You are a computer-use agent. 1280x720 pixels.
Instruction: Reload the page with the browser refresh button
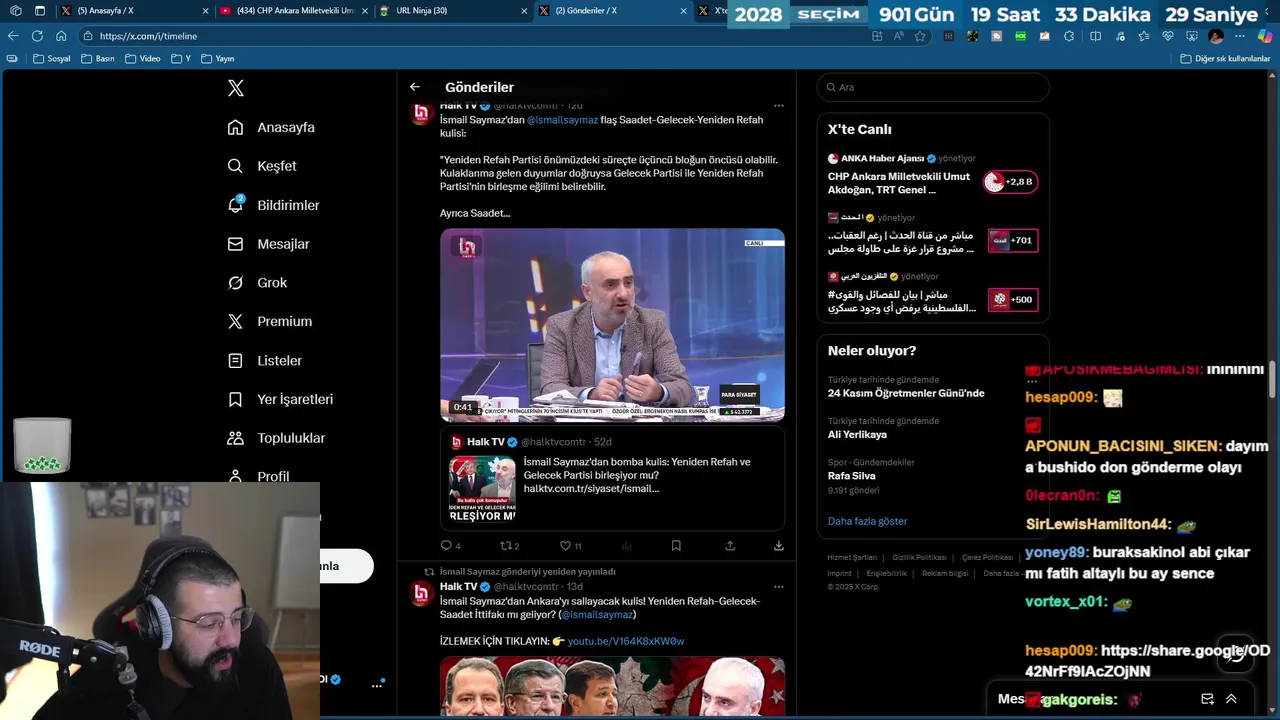[x=37, y=36]
